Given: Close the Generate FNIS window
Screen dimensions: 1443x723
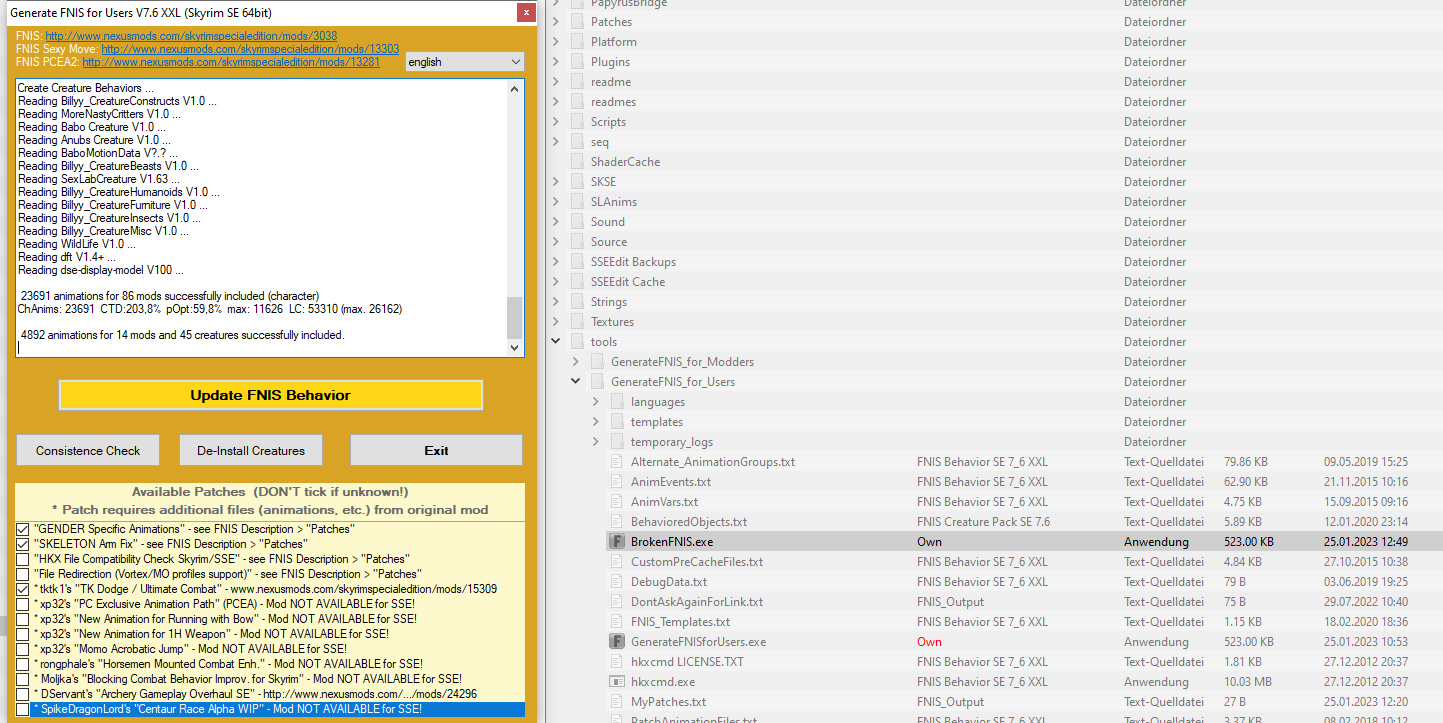Looking at the screenshot, I should click(x=525, y=13).
